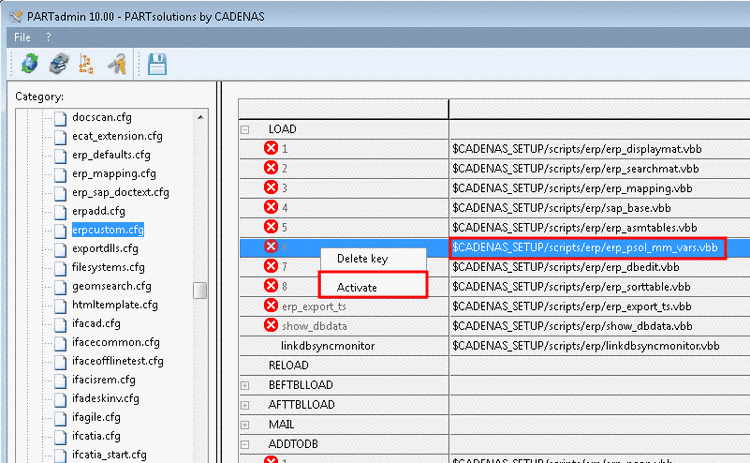
Task: Click file icon next to ifagile.cfg
Action: [60, 418]
